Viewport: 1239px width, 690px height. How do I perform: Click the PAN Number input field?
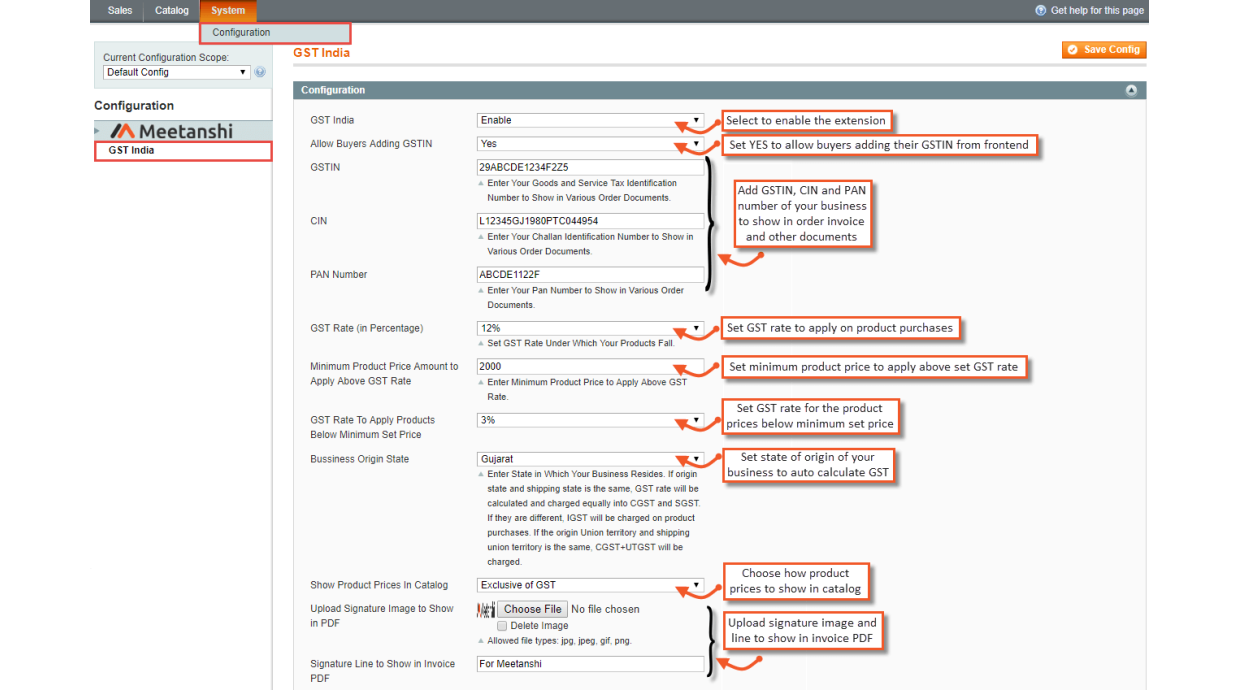(590, 275)
